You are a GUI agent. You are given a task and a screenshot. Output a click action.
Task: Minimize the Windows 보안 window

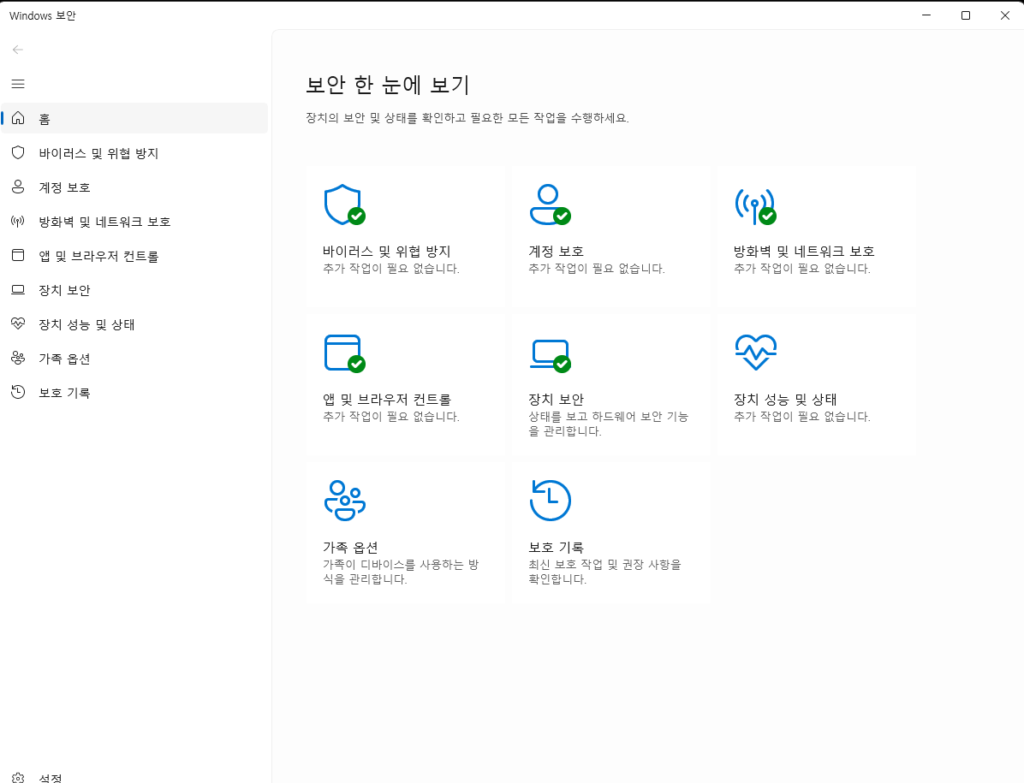926,15
